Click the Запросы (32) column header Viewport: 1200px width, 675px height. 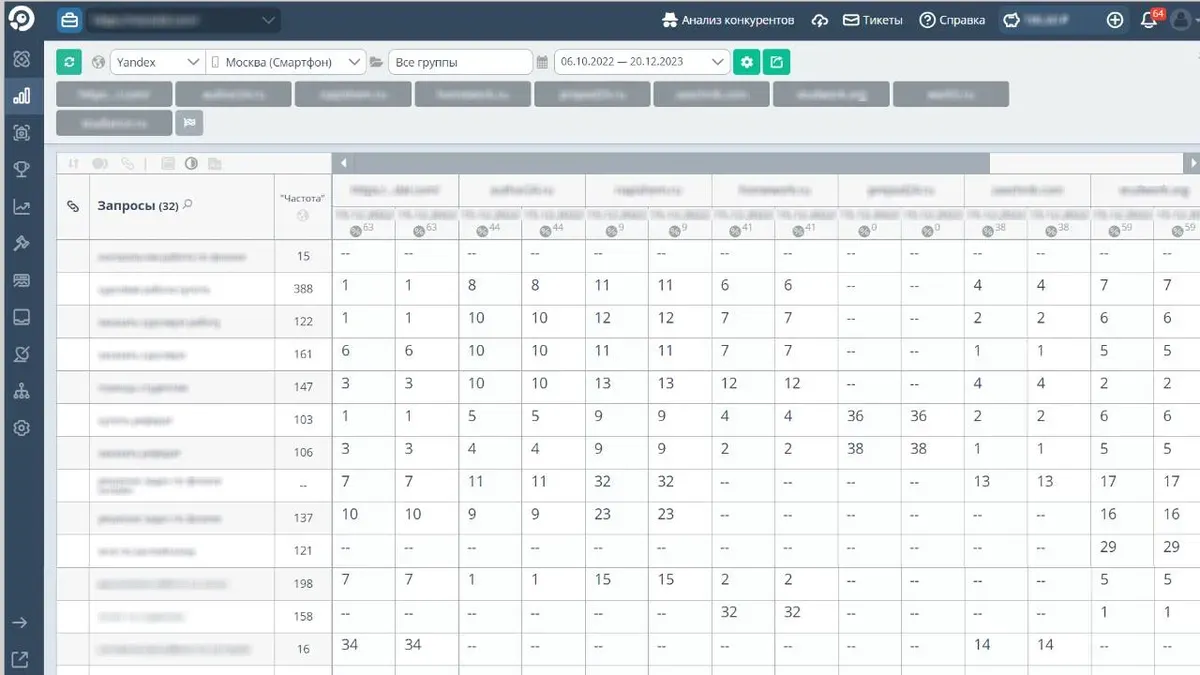coord(182,206)
